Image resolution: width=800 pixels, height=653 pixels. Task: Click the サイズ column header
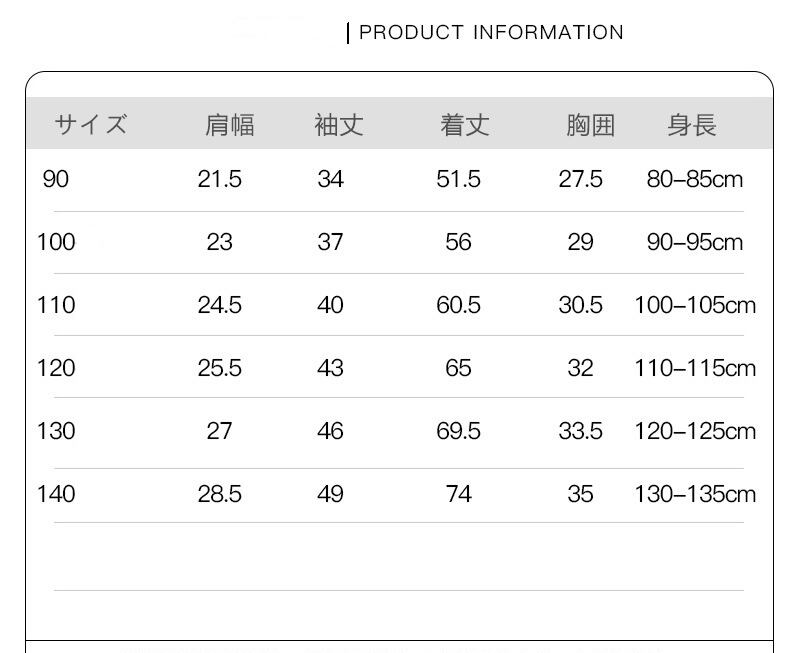tap(91, 125)
